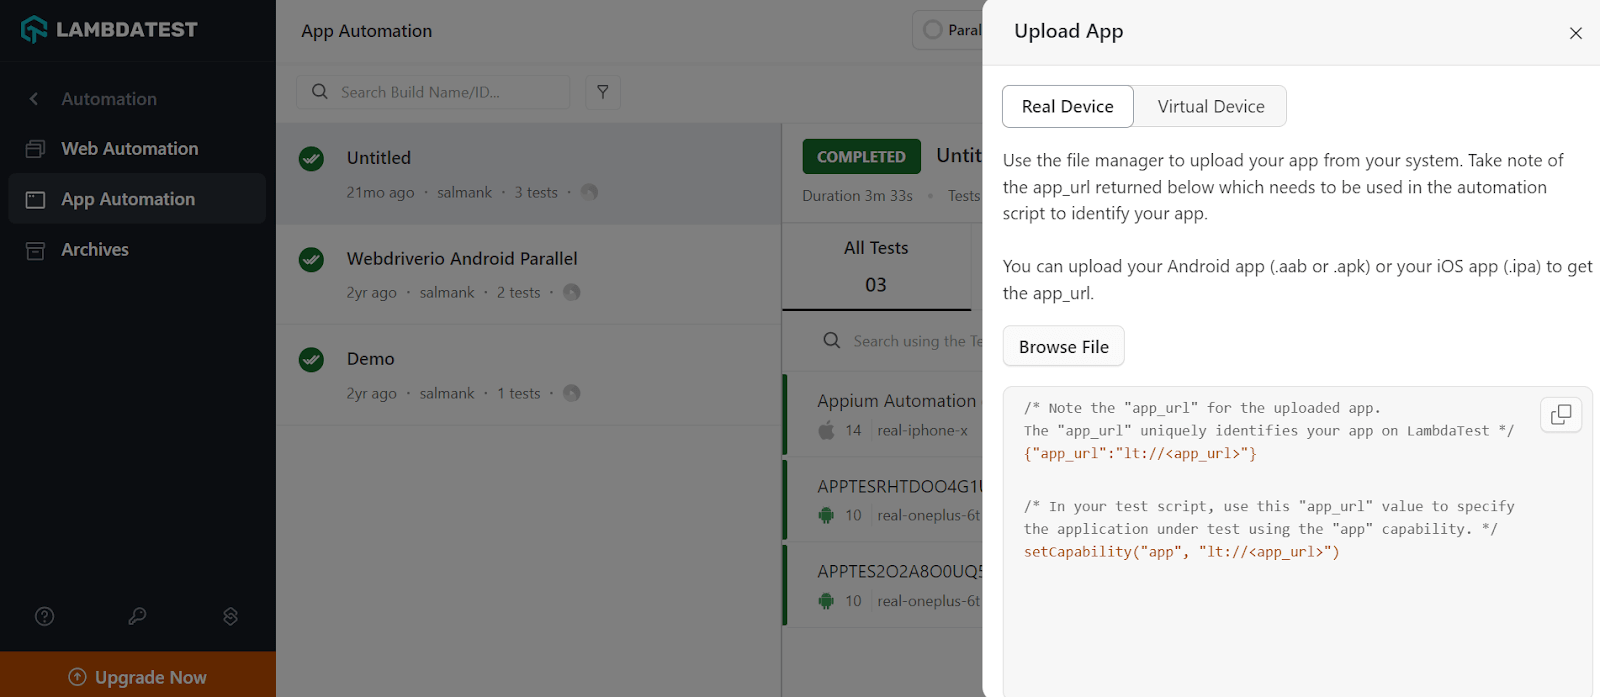Switch to the Virtual Device option
The height and width of the screenshot is (697, 1600).
pyautogui.click(x=1210, y=107)
